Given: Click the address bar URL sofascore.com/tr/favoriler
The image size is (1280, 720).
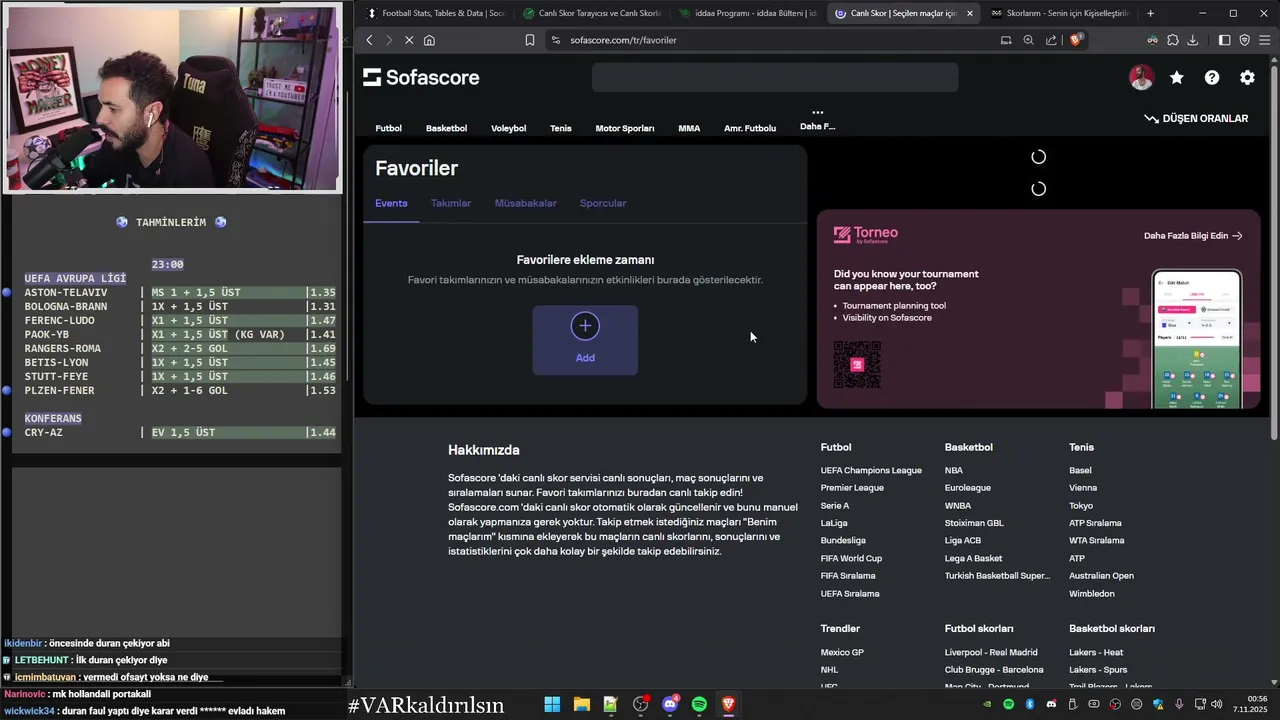Looking at the screenshot, I should [x=624, y=40].
